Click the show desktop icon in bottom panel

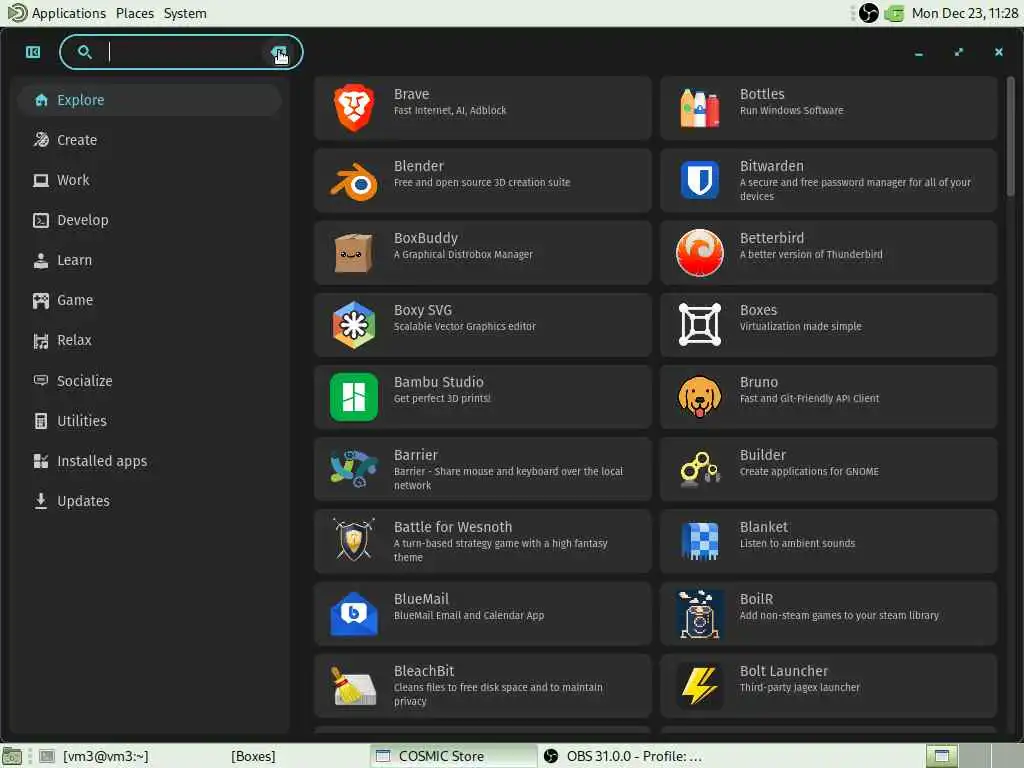[x=12, y=756]
